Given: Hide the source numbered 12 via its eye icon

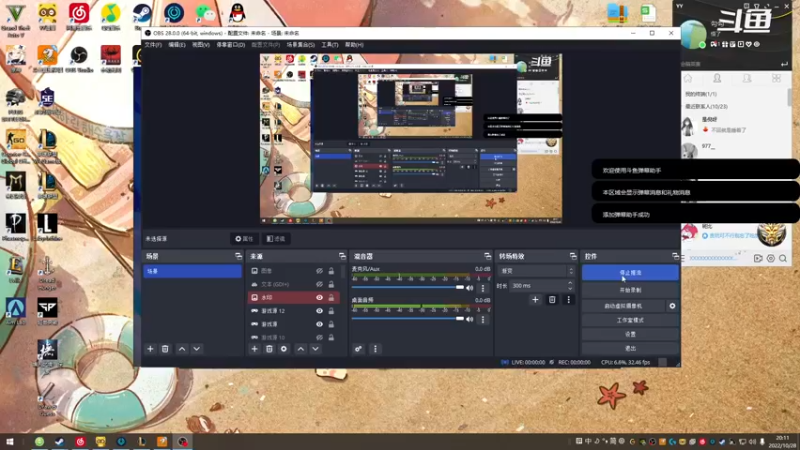Looking at the screenshot, I should click(319, 311).
